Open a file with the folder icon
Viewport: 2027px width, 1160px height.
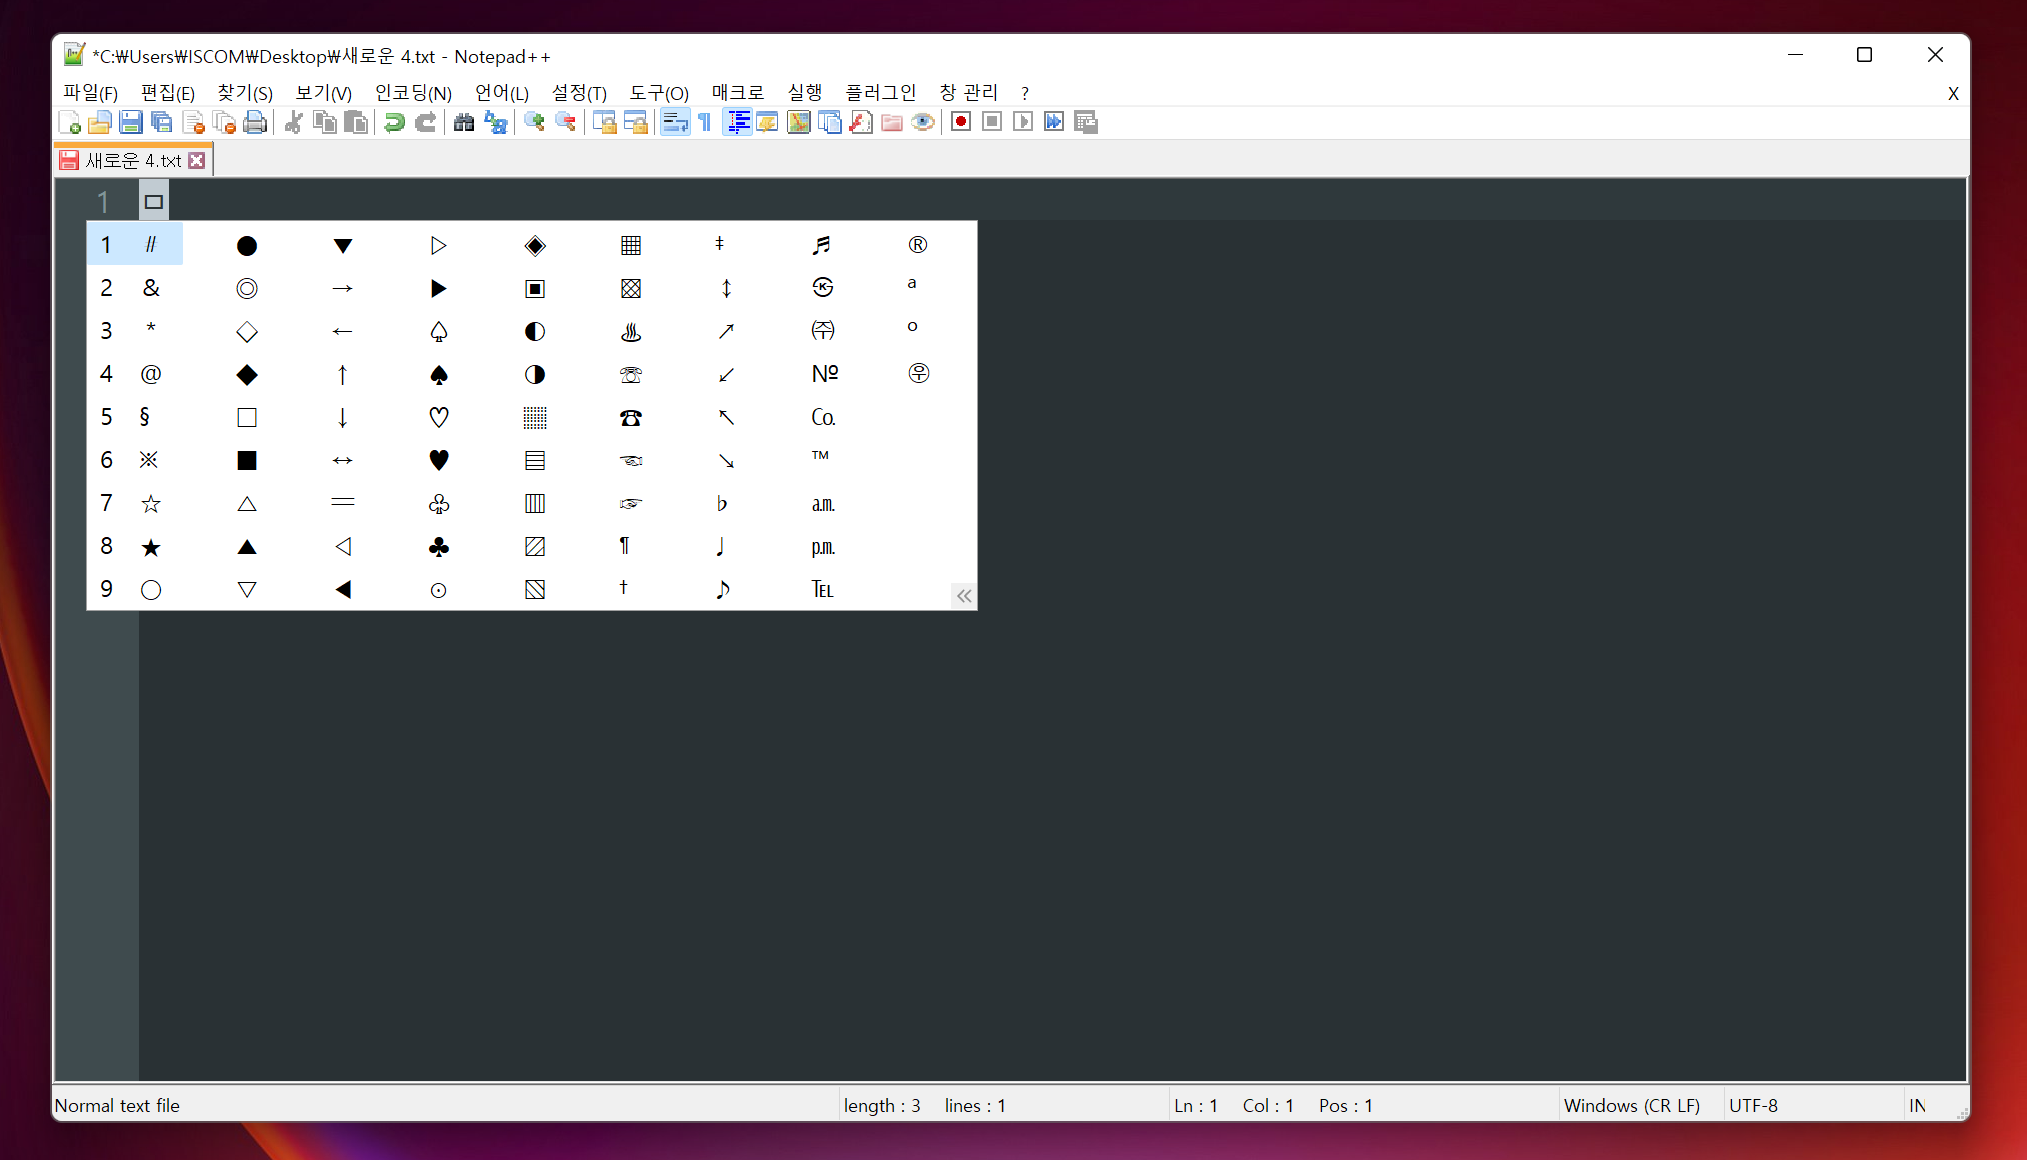click(x=100, y=122)
